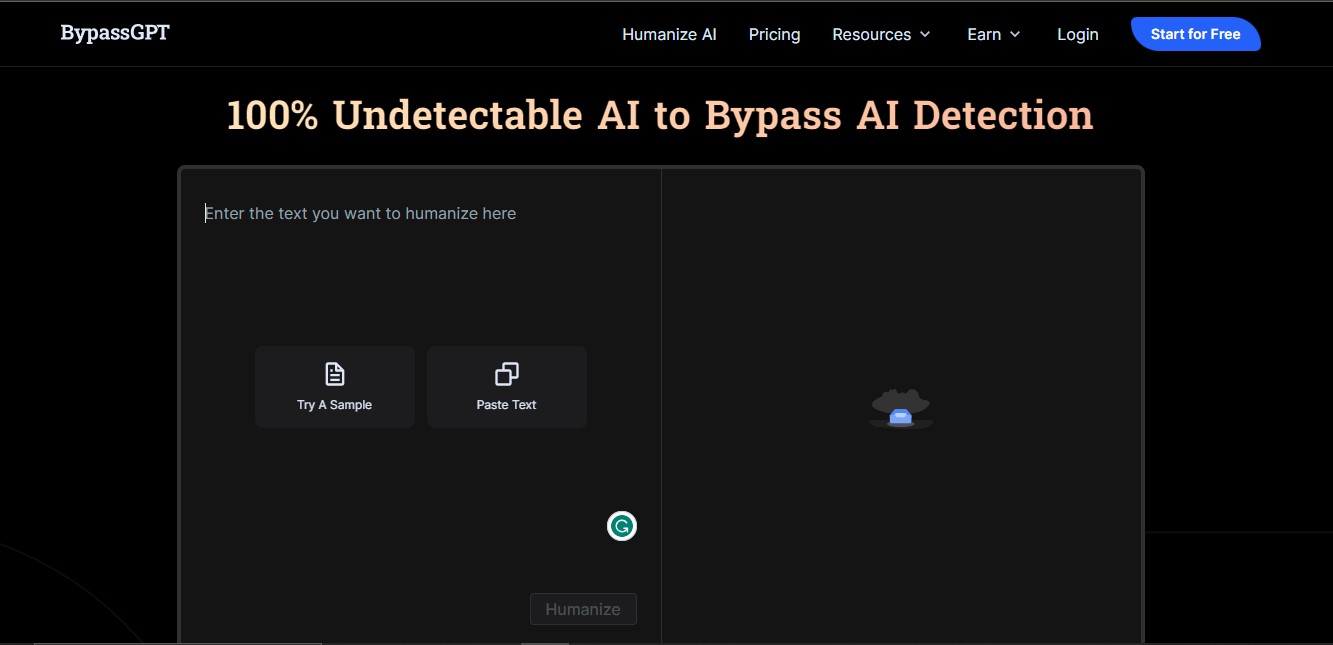Click the Paste Text label

[x=506, y=405]
